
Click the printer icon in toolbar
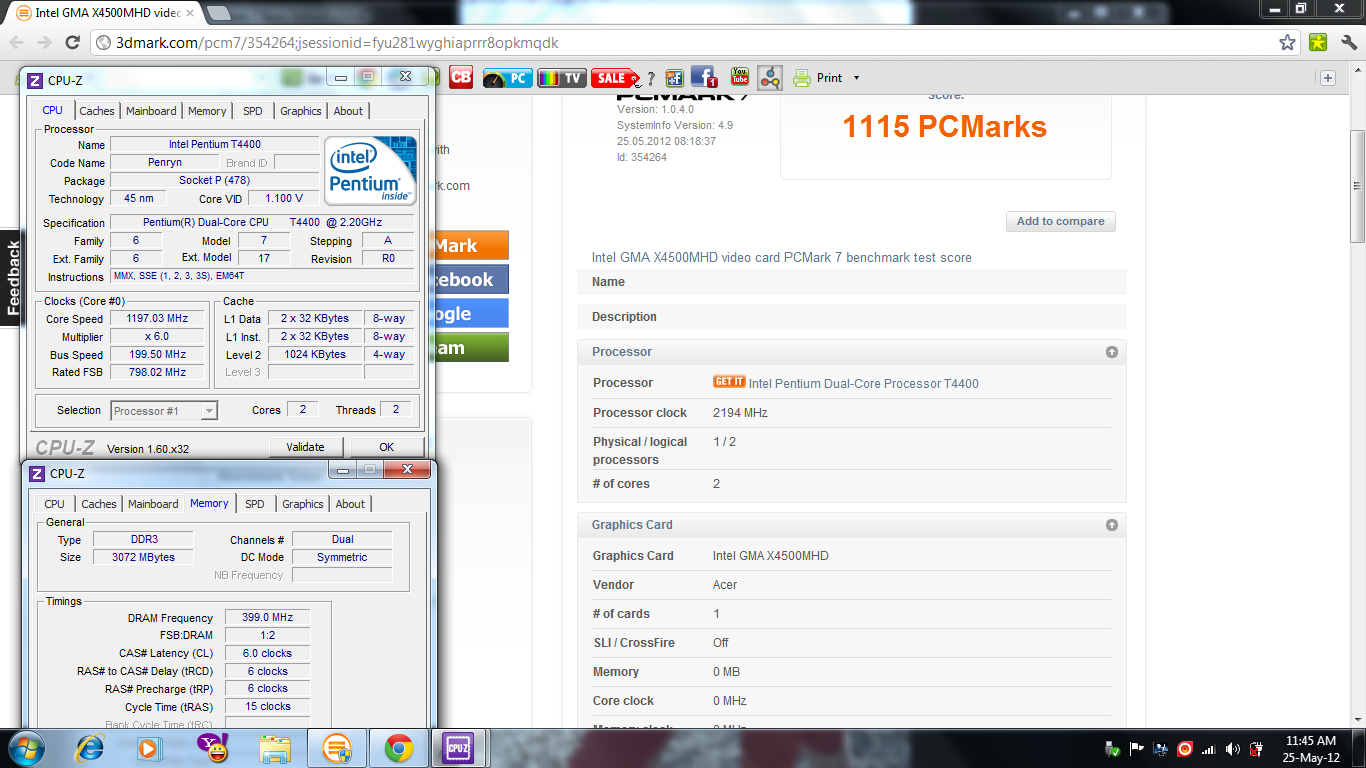pos(801,78)
